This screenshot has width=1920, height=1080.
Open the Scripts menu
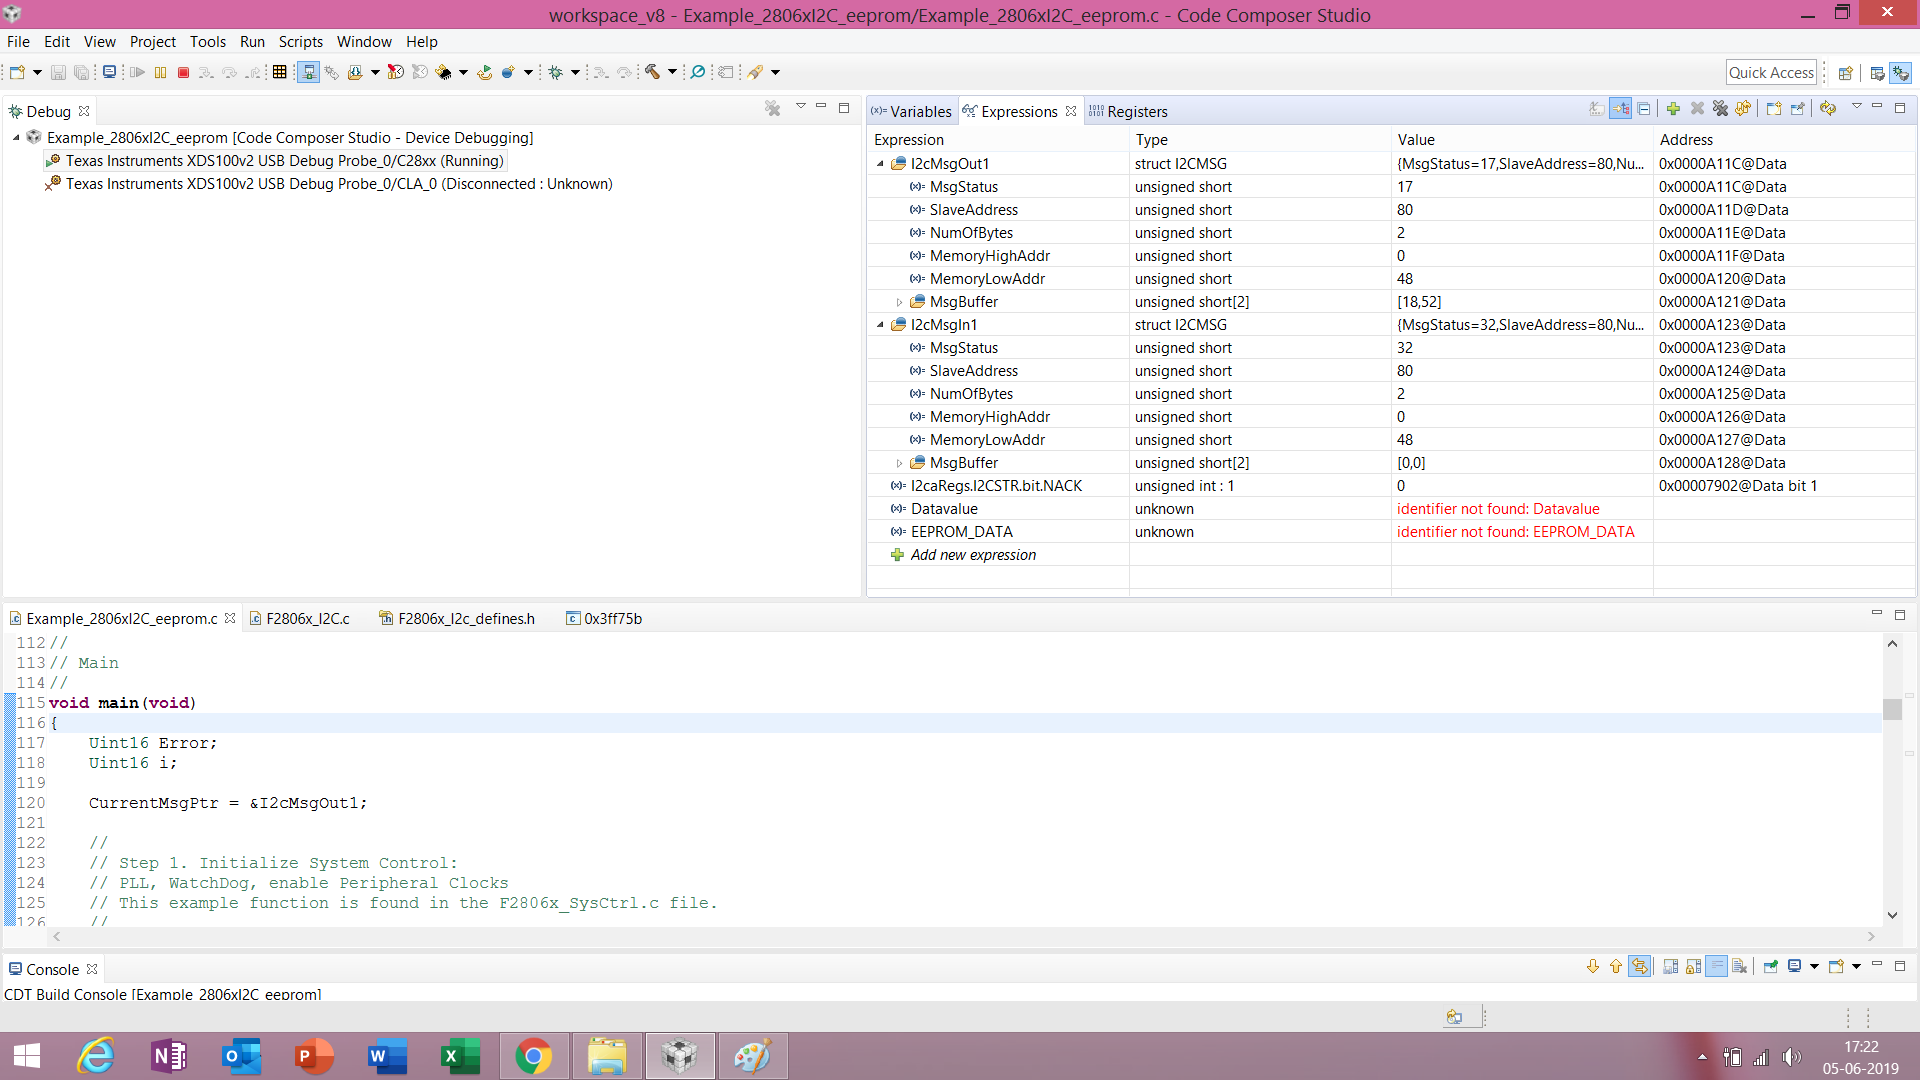pos(300,42)
